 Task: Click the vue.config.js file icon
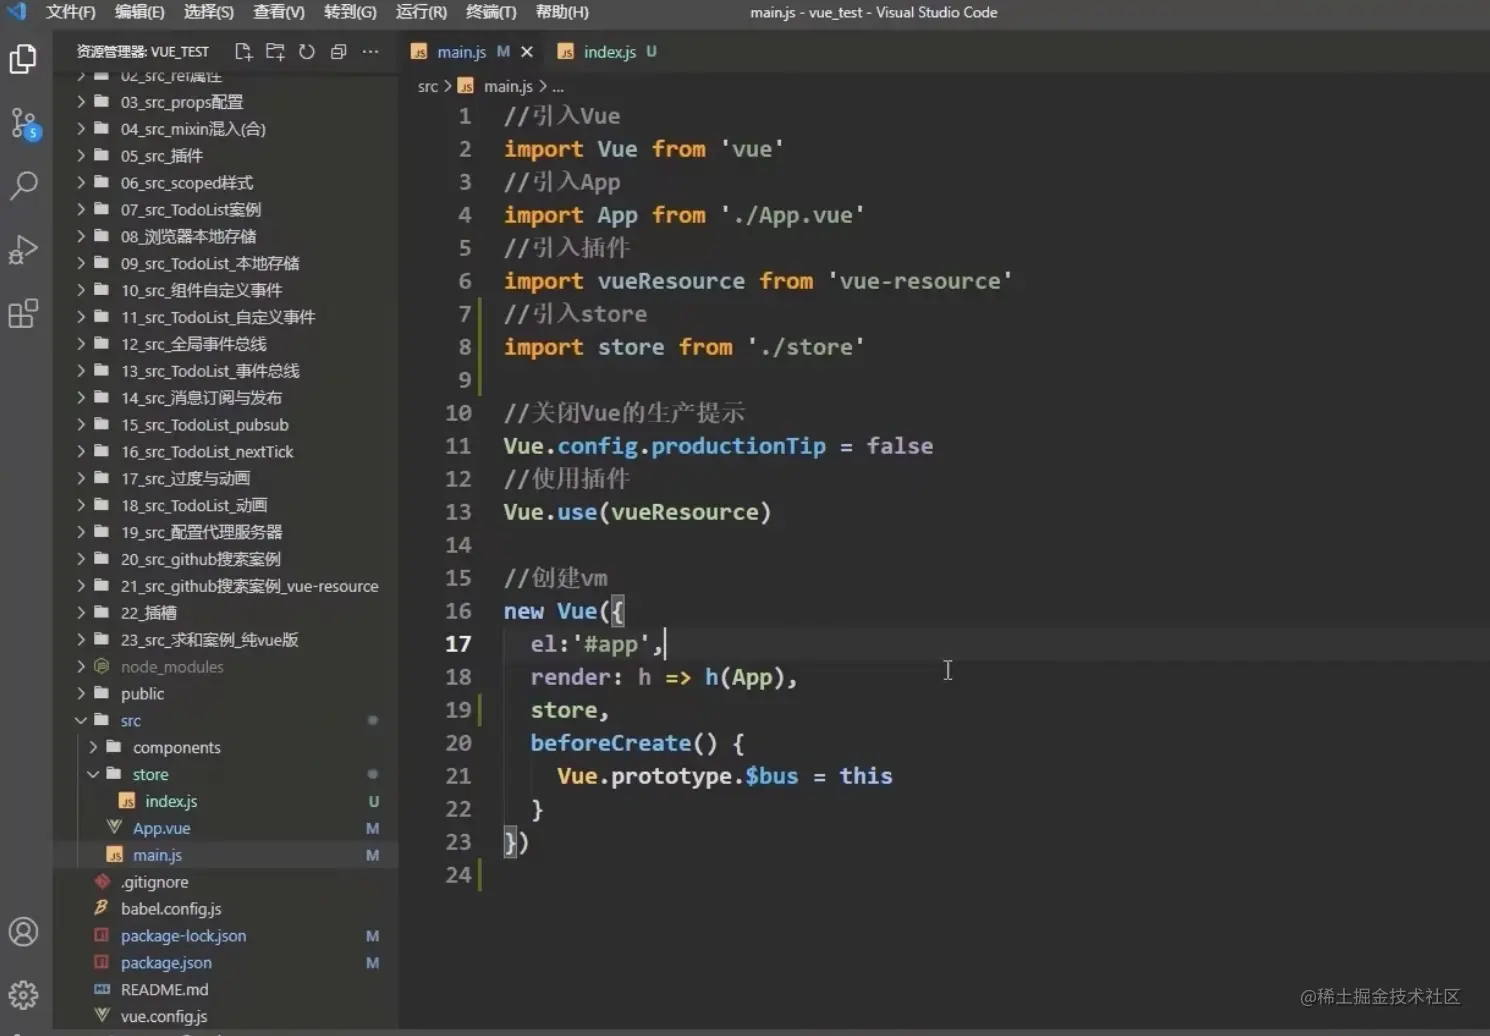(x=102, y=1016)
